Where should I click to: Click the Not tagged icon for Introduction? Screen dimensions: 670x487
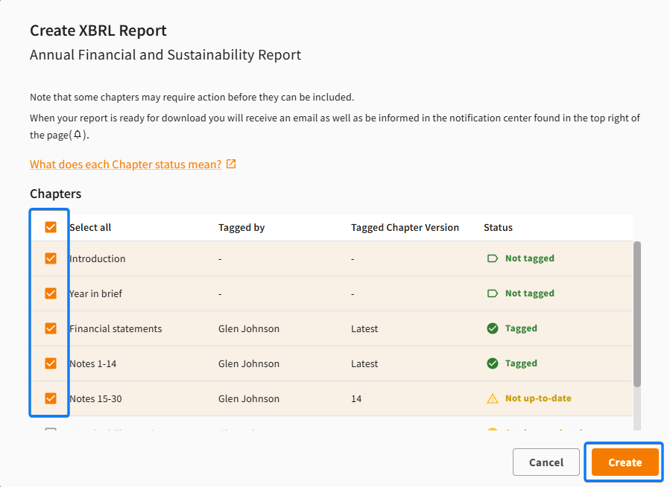492,258
